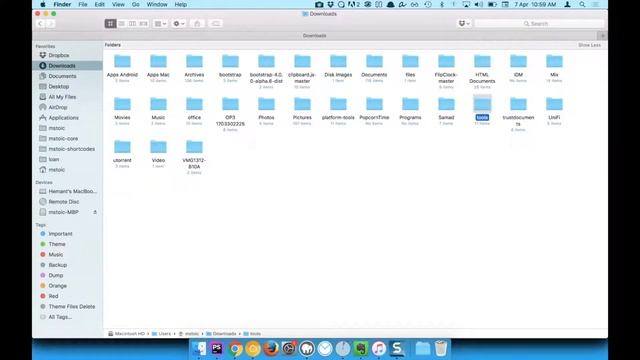Open Documents in the sidebar
This screenshot has height=360, width=640.
click(62, 76)
